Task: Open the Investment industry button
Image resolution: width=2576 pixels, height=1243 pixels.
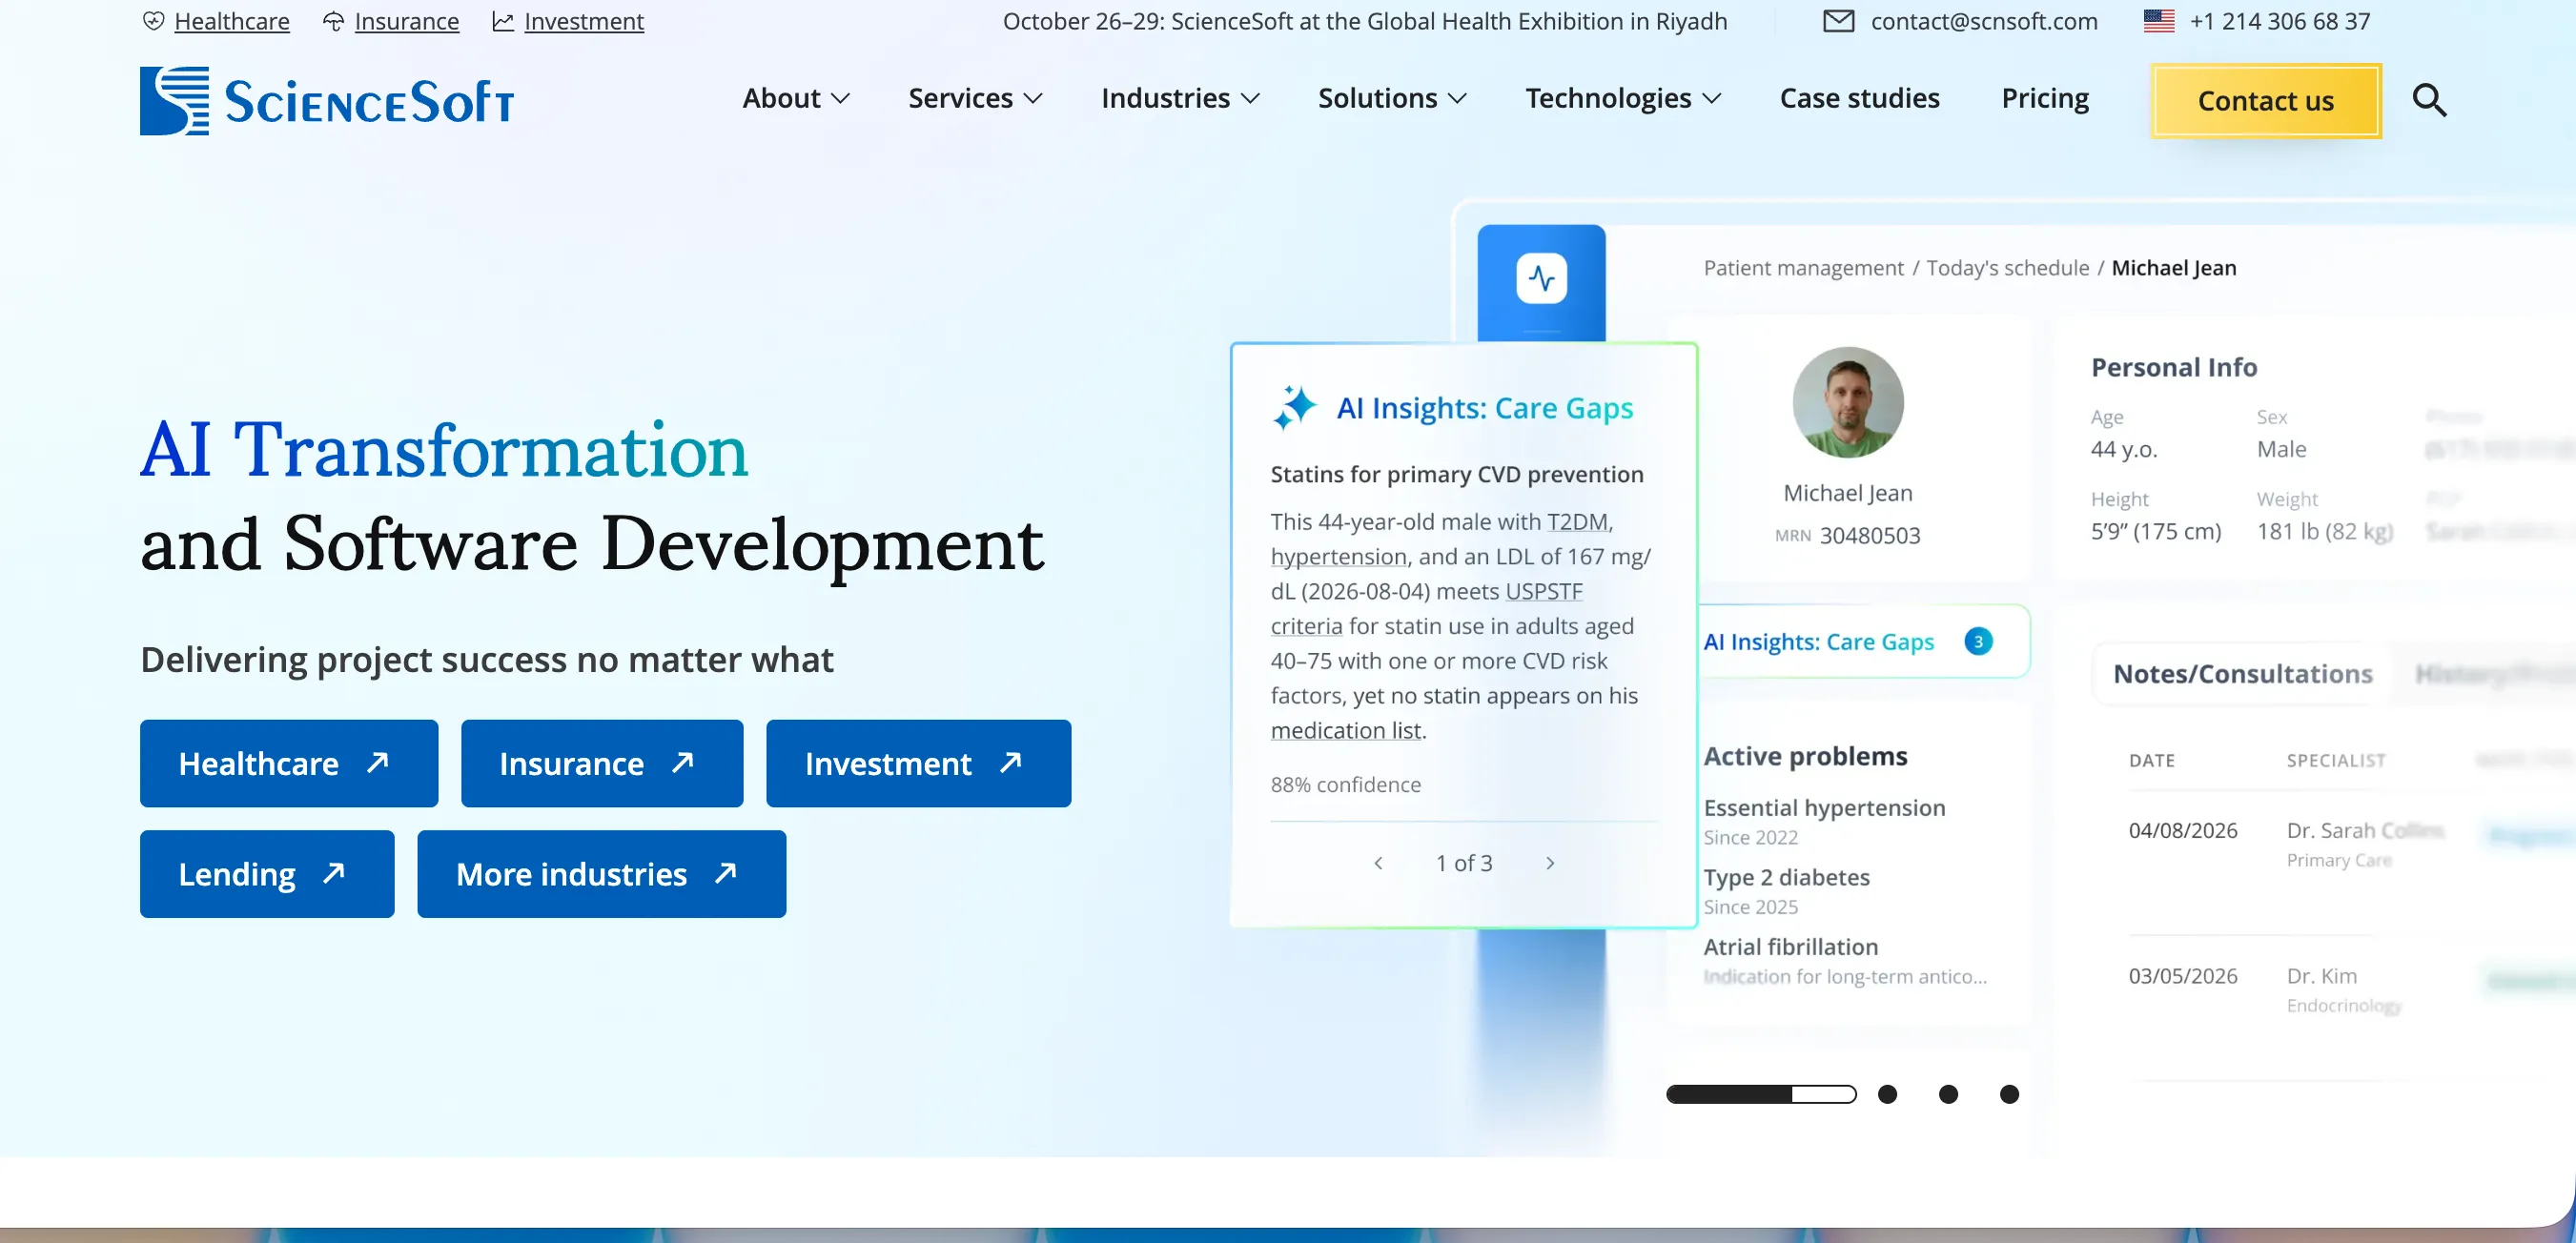Action: (x=918, y=763)
